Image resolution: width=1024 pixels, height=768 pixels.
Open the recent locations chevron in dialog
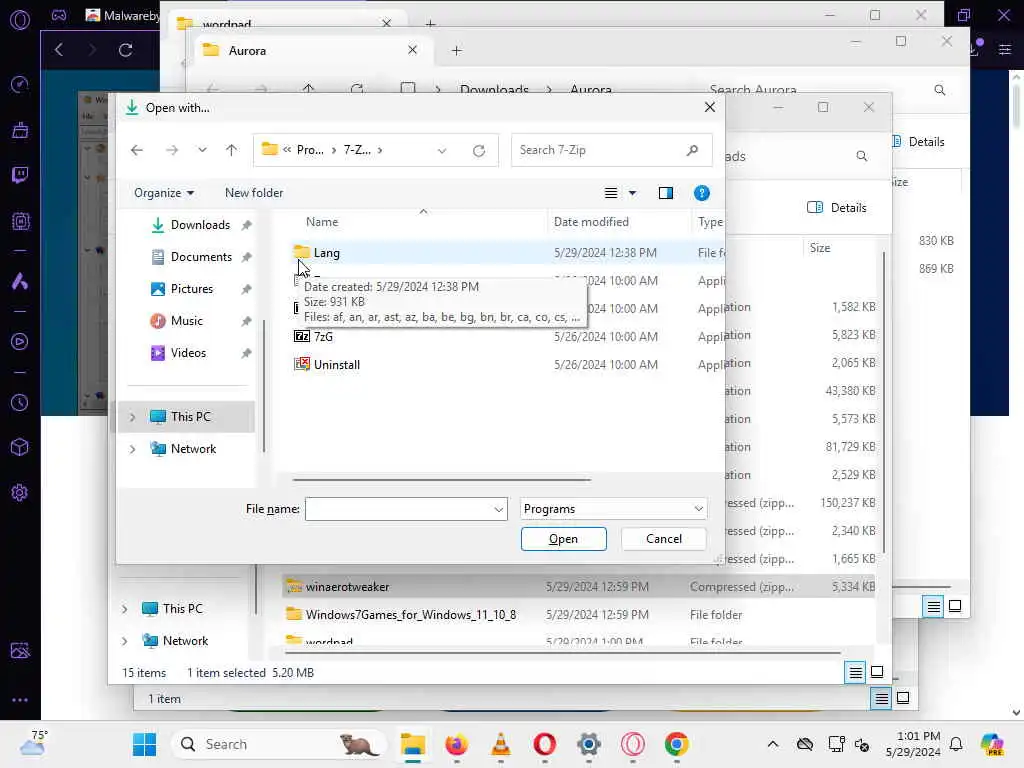tap(202, 150)
